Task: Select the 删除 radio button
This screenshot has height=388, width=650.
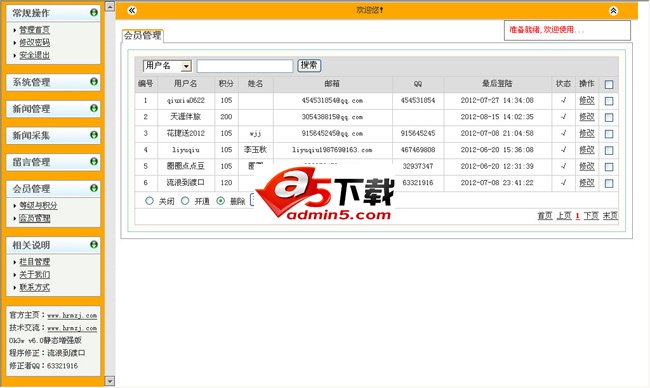Action: pos(221,201)
